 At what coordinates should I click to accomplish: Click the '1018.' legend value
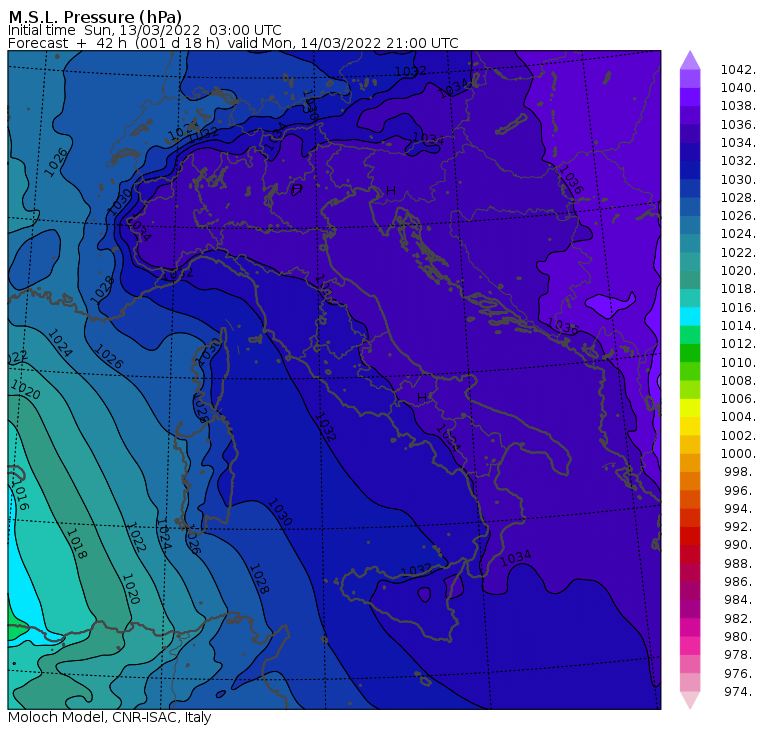coord(738,289)
